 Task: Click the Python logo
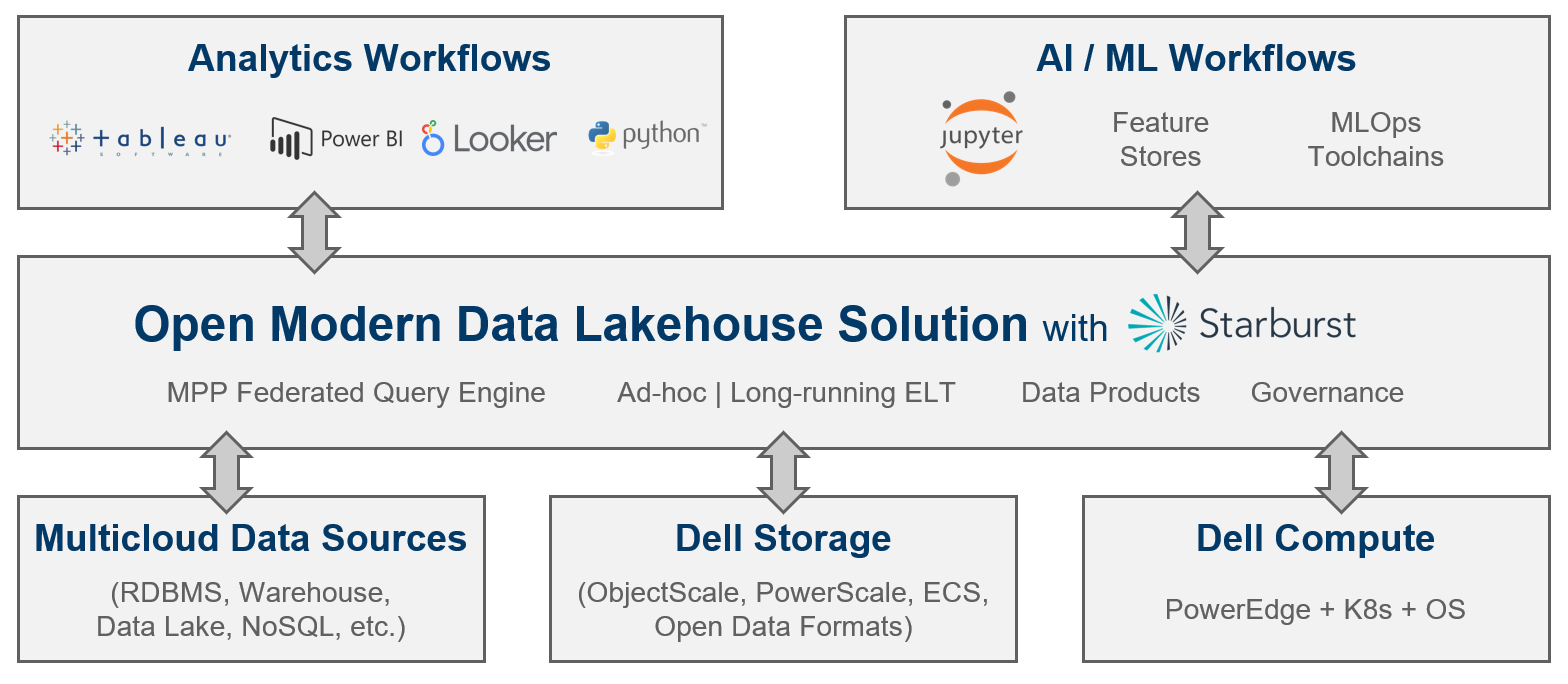pyautogui.click(x=647, y=137)
